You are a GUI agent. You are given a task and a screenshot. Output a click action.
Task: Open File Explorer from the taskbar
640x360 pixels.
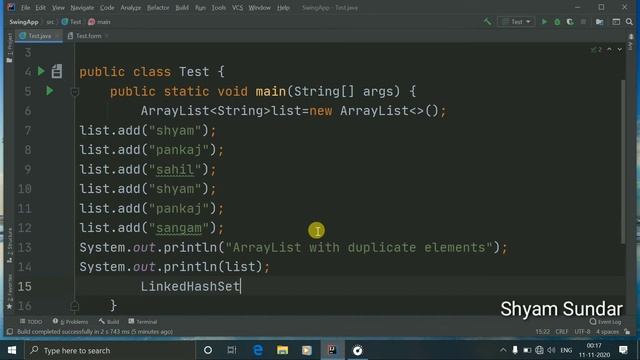pos(282,350)
